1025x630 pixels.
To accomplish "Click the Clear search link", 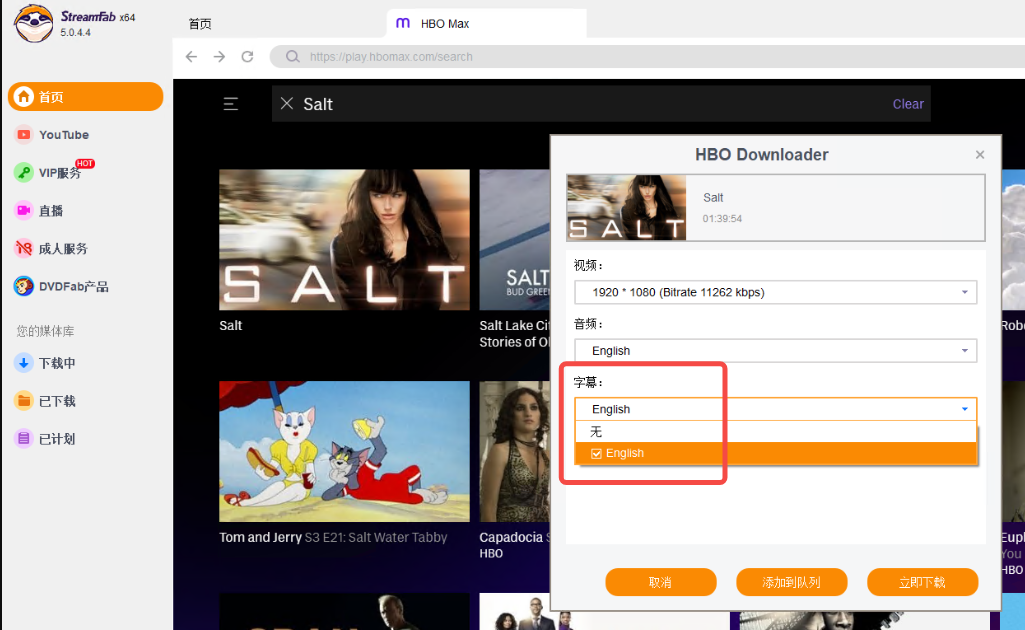I will coord(908,104).
